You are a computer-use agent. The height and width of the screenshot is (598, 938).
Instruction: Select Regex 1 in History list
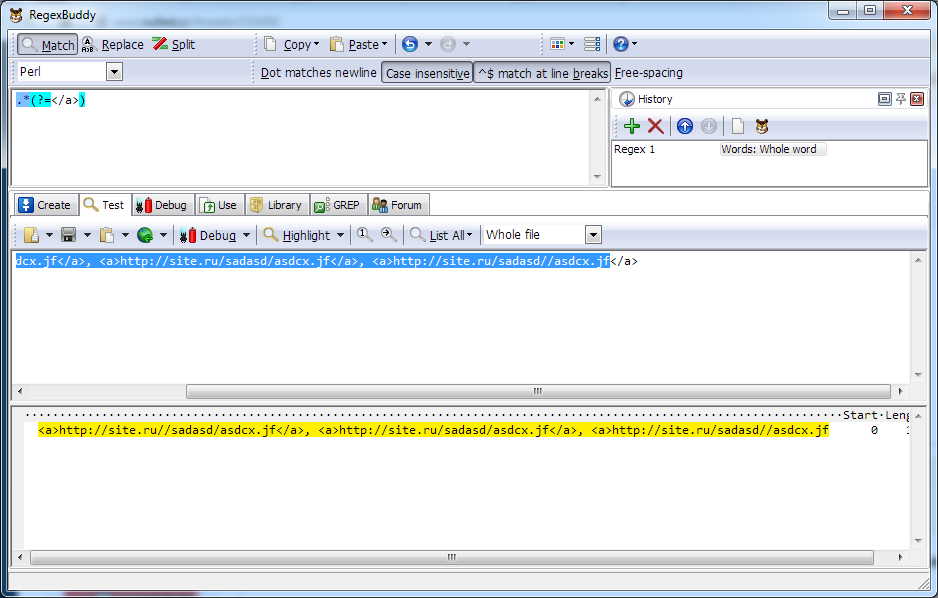tap(634, 150)
